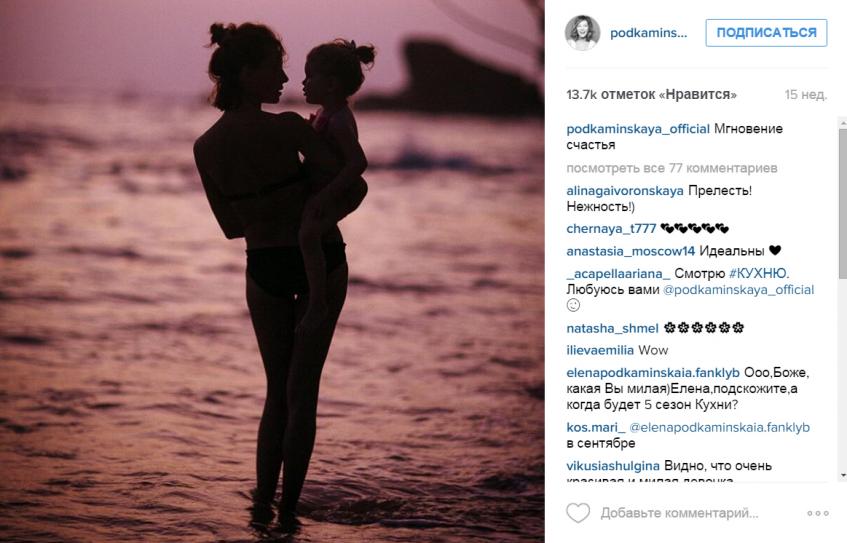This screenshot has height=543, width=847.
Task: View all 77 comments link
Action: tap(671, 168)
